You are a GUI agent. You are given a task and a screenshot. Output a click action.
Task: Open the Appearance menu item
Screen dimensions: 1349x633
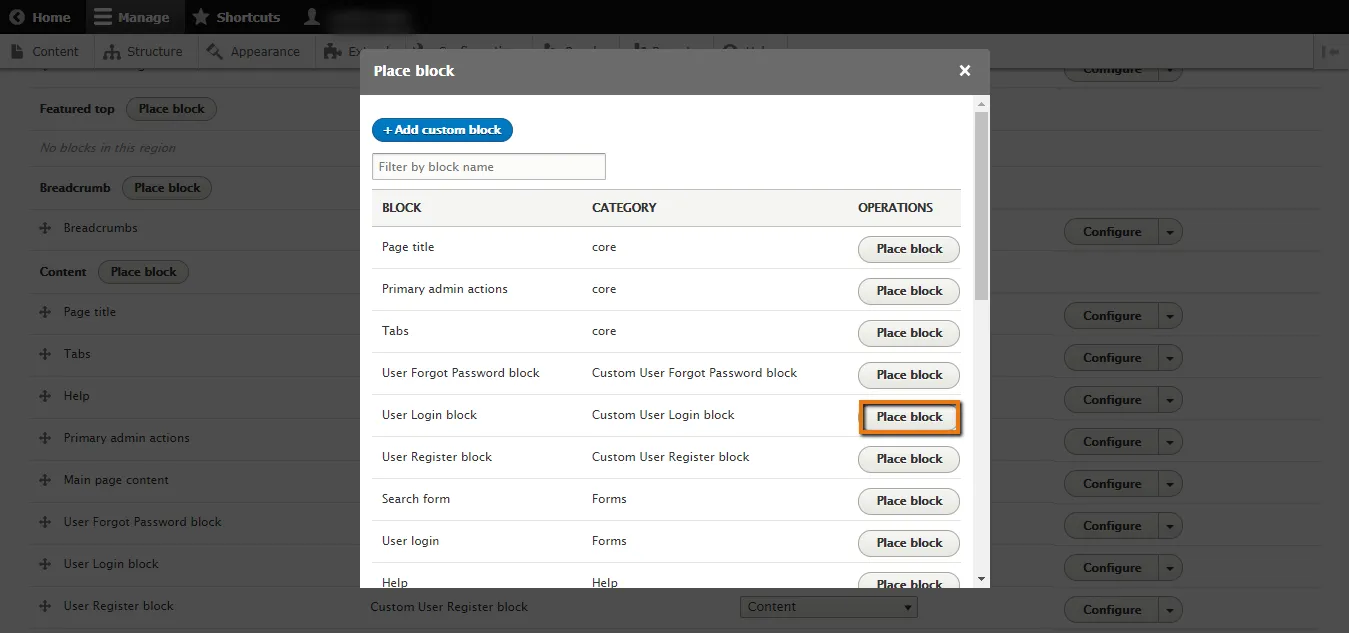point(254,51)
